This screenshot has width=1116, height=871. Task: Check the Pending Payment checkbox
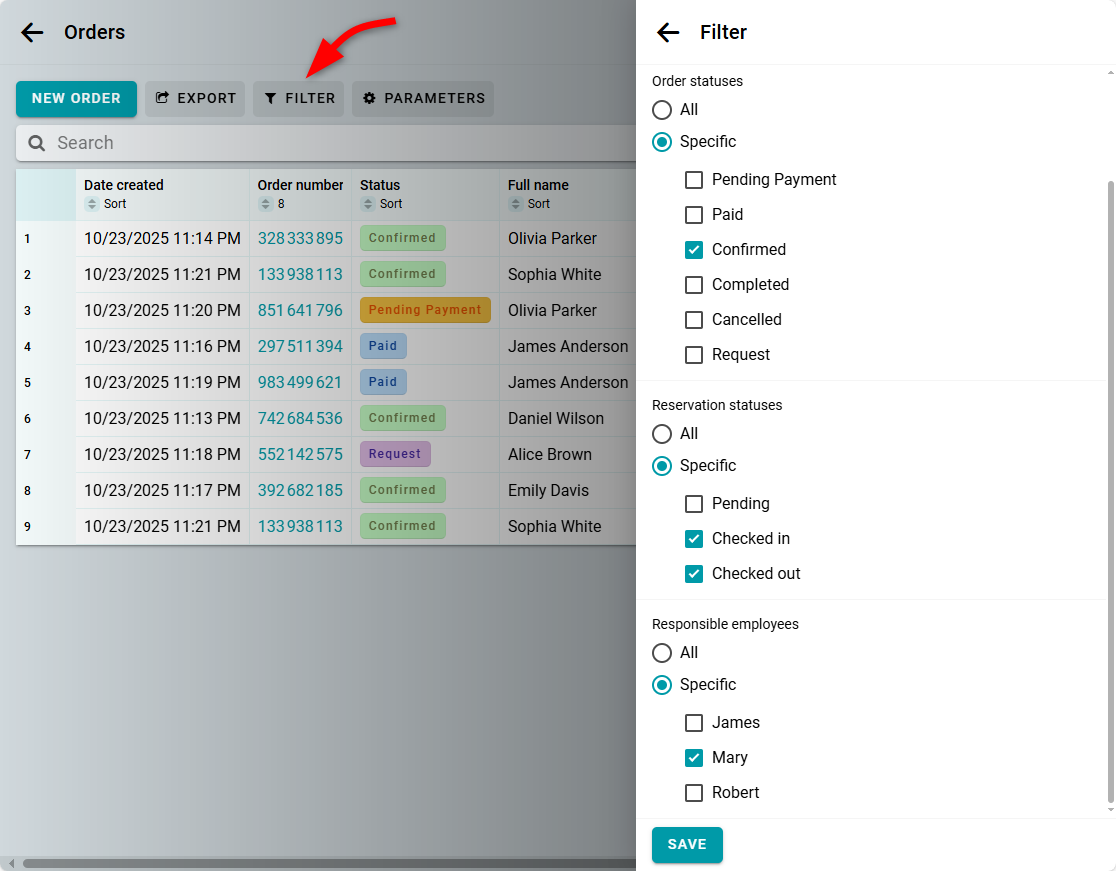click(x=694, y=180)
